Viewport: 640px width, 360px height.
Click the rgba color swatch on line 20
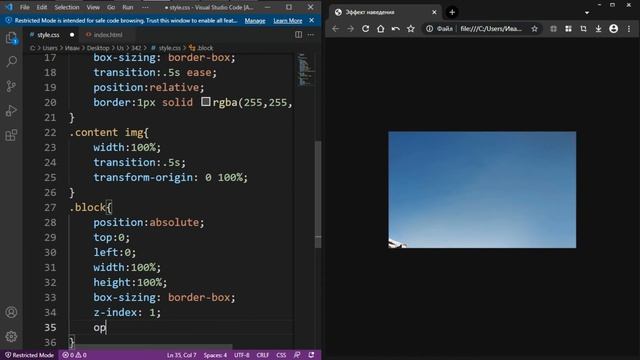point(206,102)
